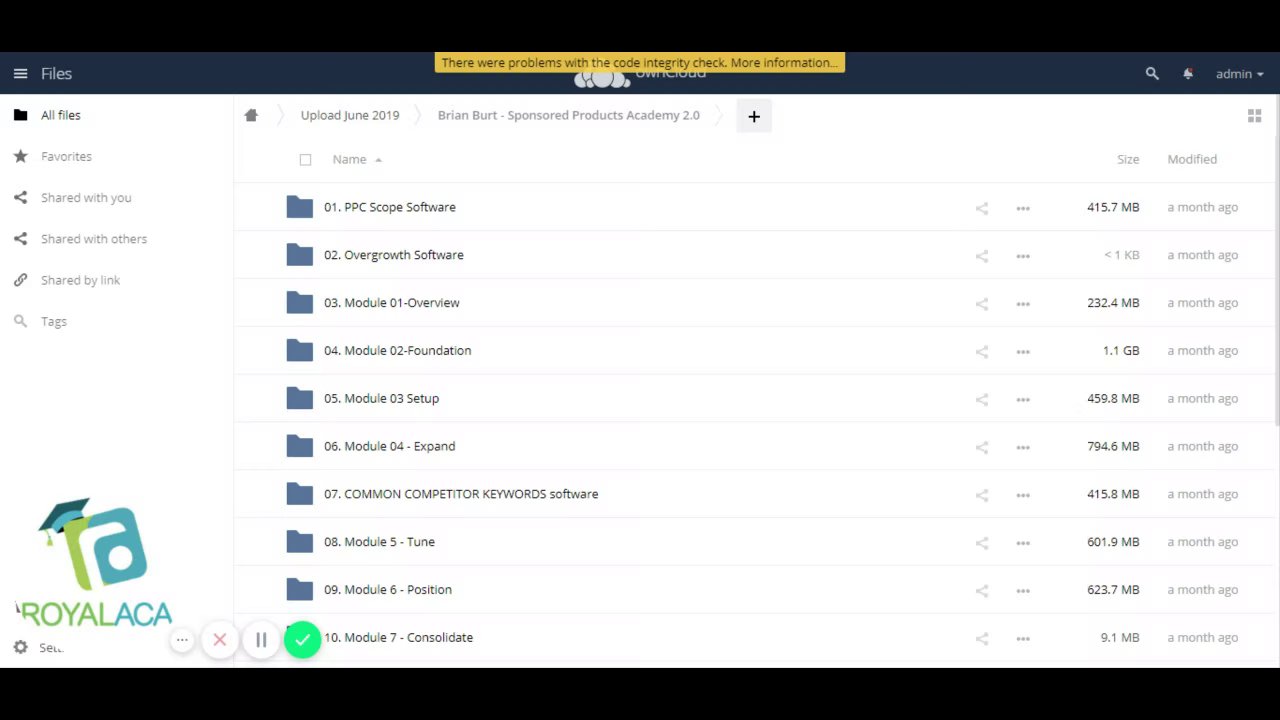
Task: Share the 10. Module 7 - Consolidate folder
Action: click(982, 638)
